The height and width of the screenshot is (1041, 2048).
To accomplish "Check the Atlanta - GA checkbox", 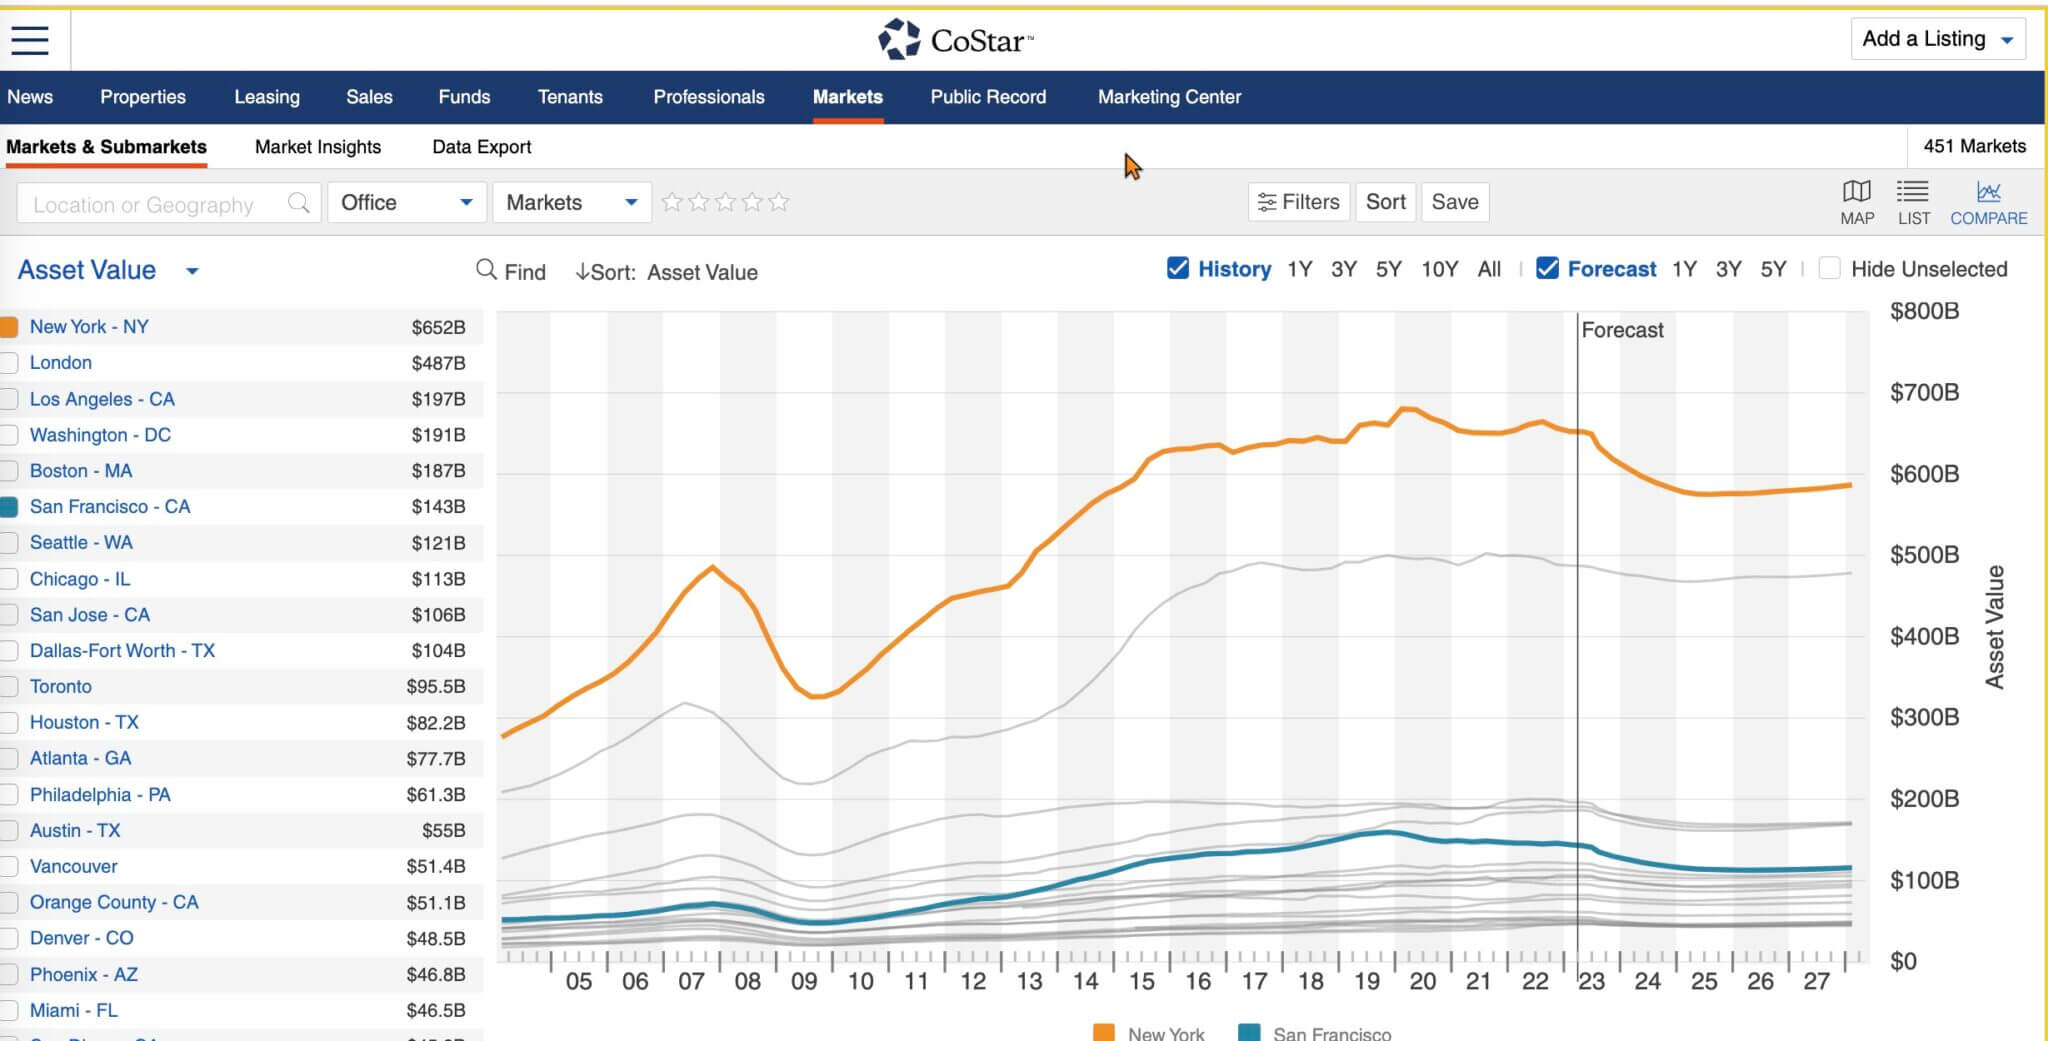I will click(x=9, y=759).
